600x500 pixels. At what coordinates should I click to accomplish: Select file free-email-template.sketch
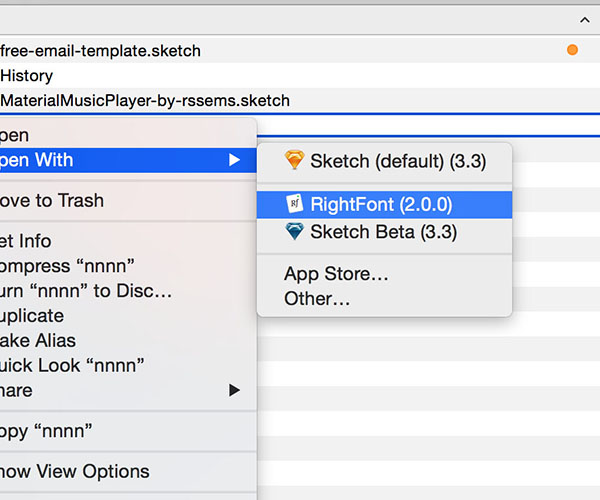(x=300, y=50)
